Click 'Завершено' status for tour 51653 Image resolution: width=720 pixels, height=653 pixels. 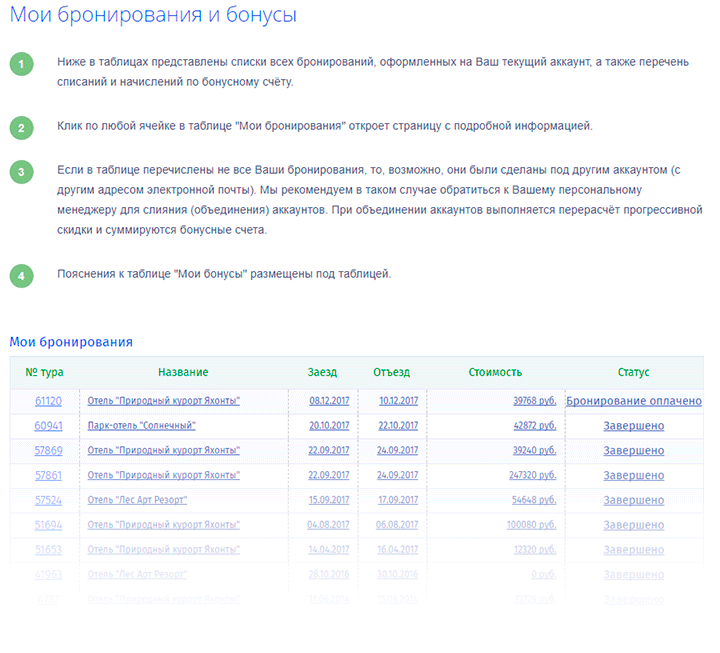point(634,550)
